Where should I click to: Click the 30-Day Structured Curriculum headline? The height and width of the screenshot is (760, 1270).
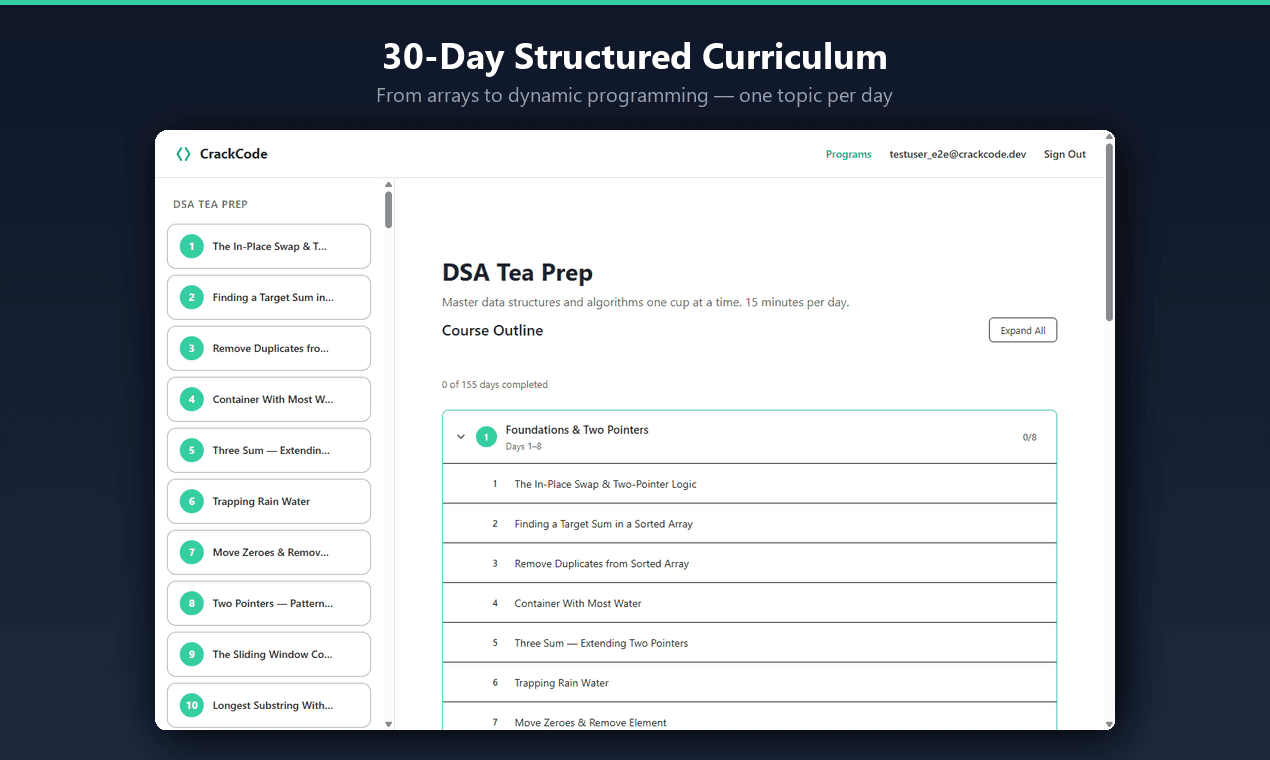[635, 57]
